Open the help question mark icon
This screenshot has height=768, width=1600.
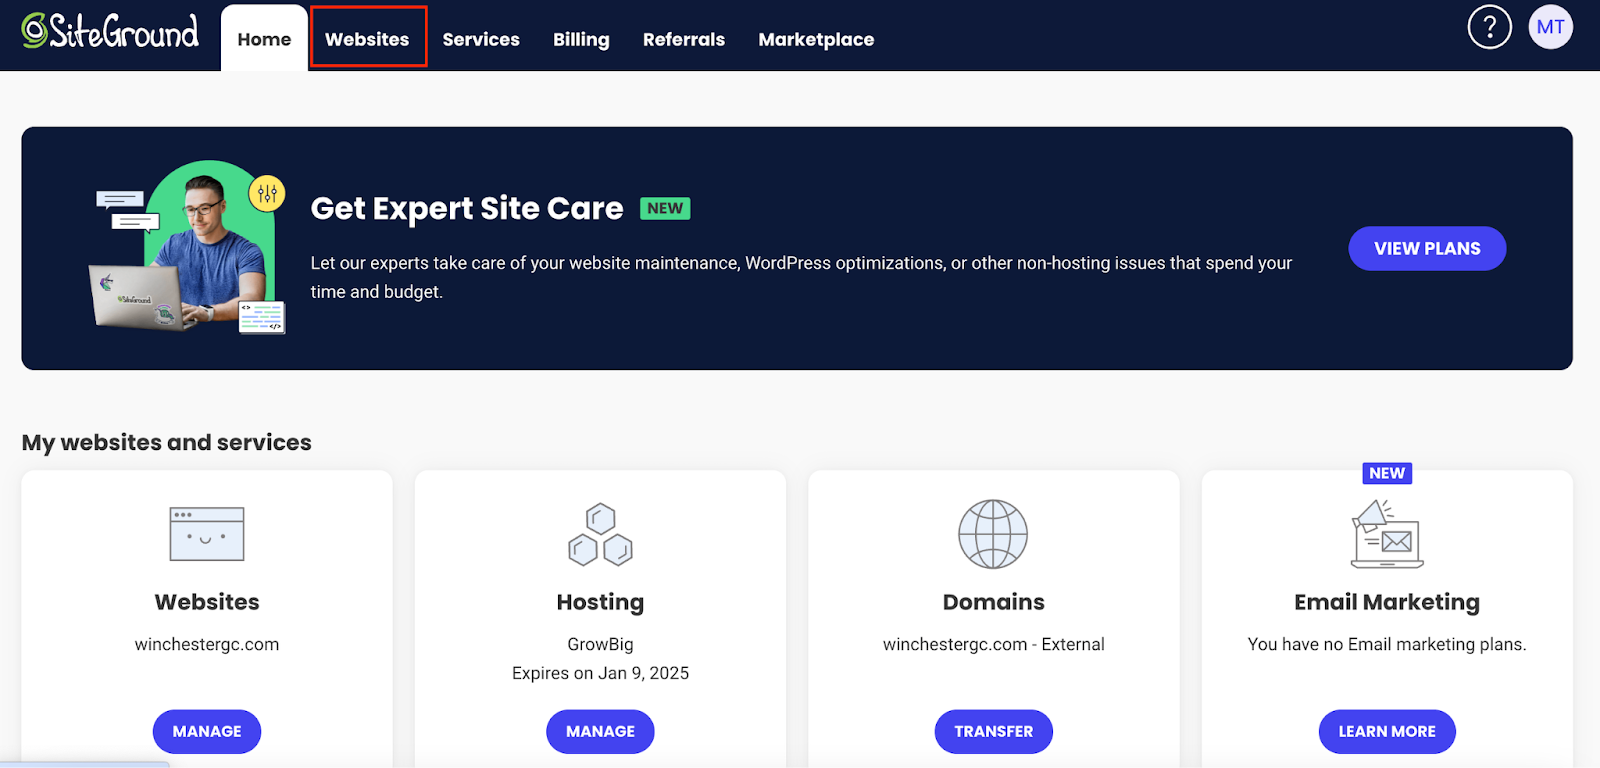coord(1489,27)
